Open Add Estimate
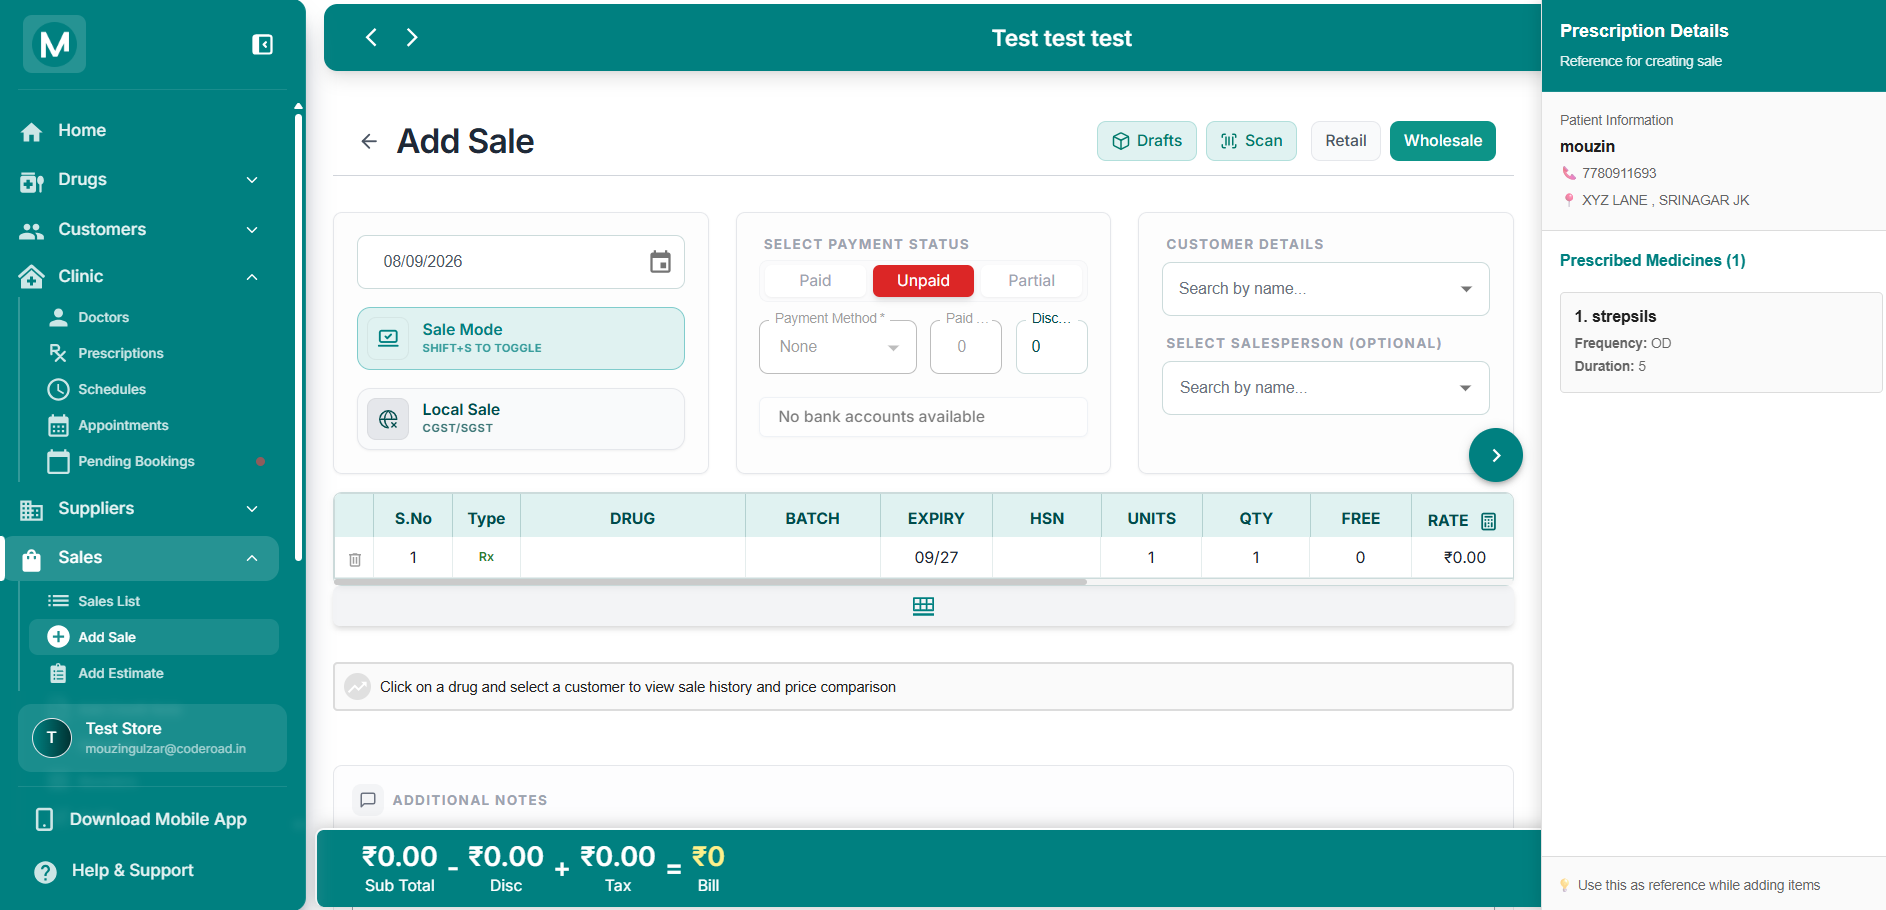This screenshot has height=910, width=1886. click(x=121, y=673)
